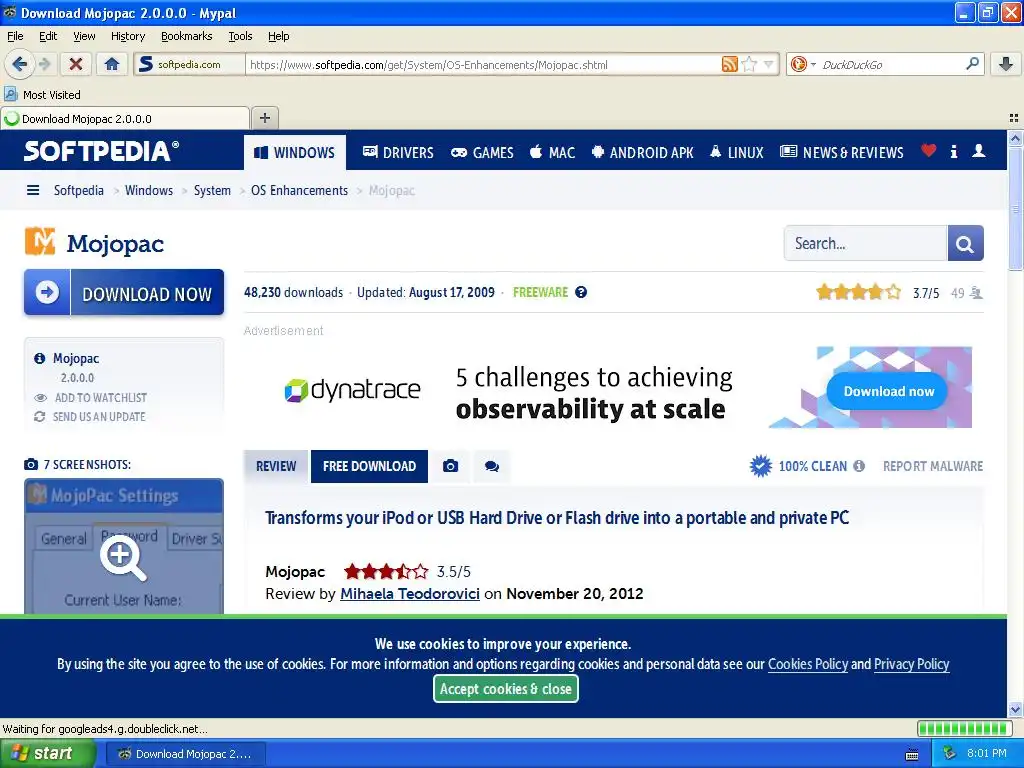Open News & Reviews section
The width and height of the screenshot is (1024, 768).
842,152
